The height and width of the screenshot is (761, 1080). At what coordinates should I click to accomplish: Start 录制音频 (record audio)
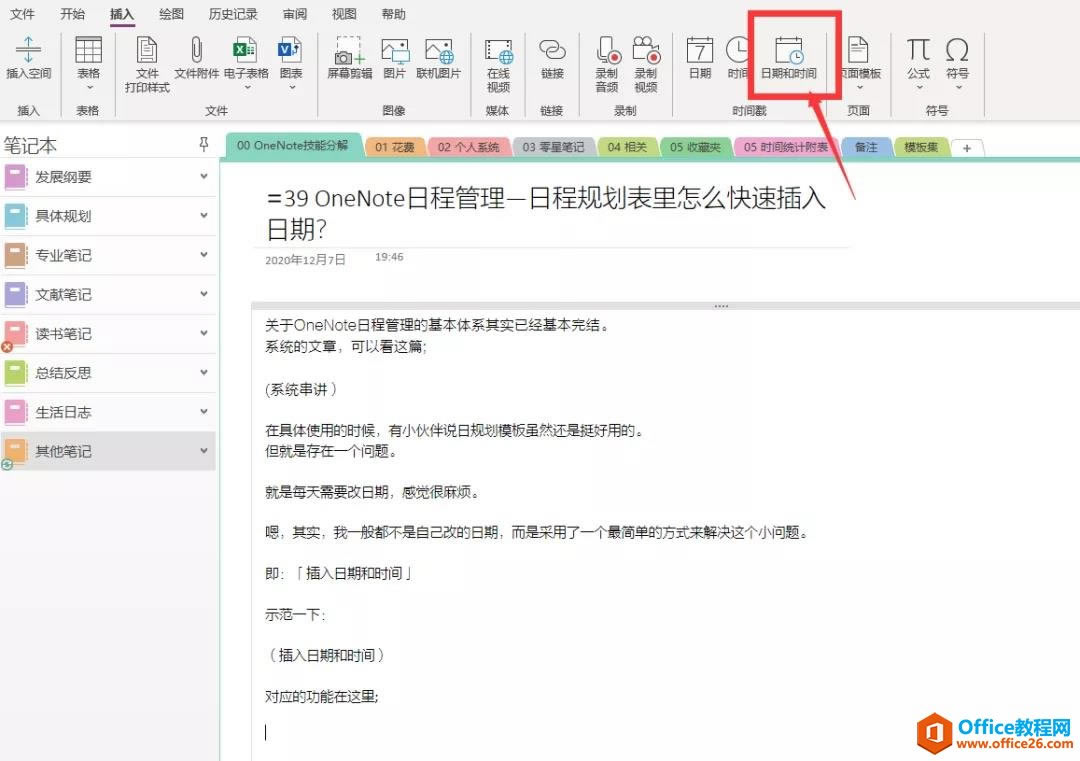(606, 62)
